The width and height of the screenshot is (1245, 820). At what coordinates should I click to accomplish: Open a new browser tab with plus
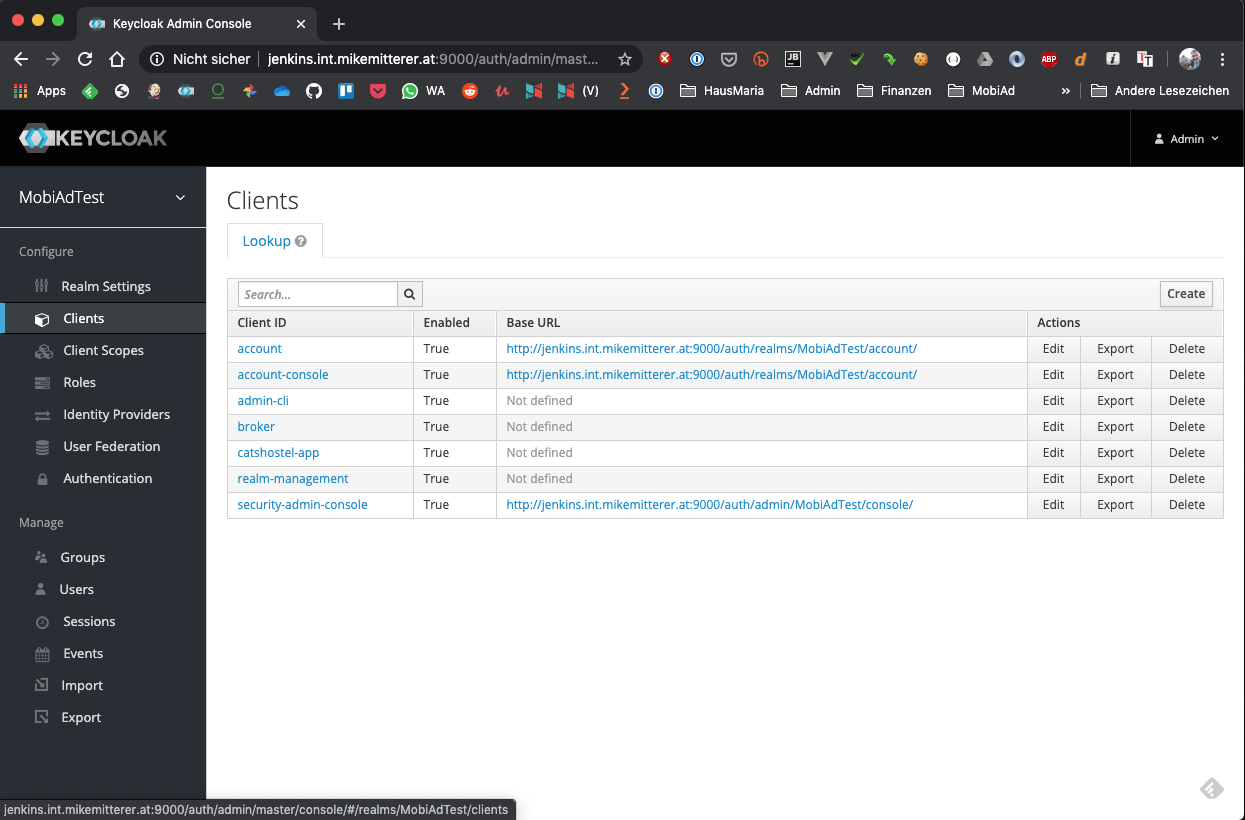point(338,23)
